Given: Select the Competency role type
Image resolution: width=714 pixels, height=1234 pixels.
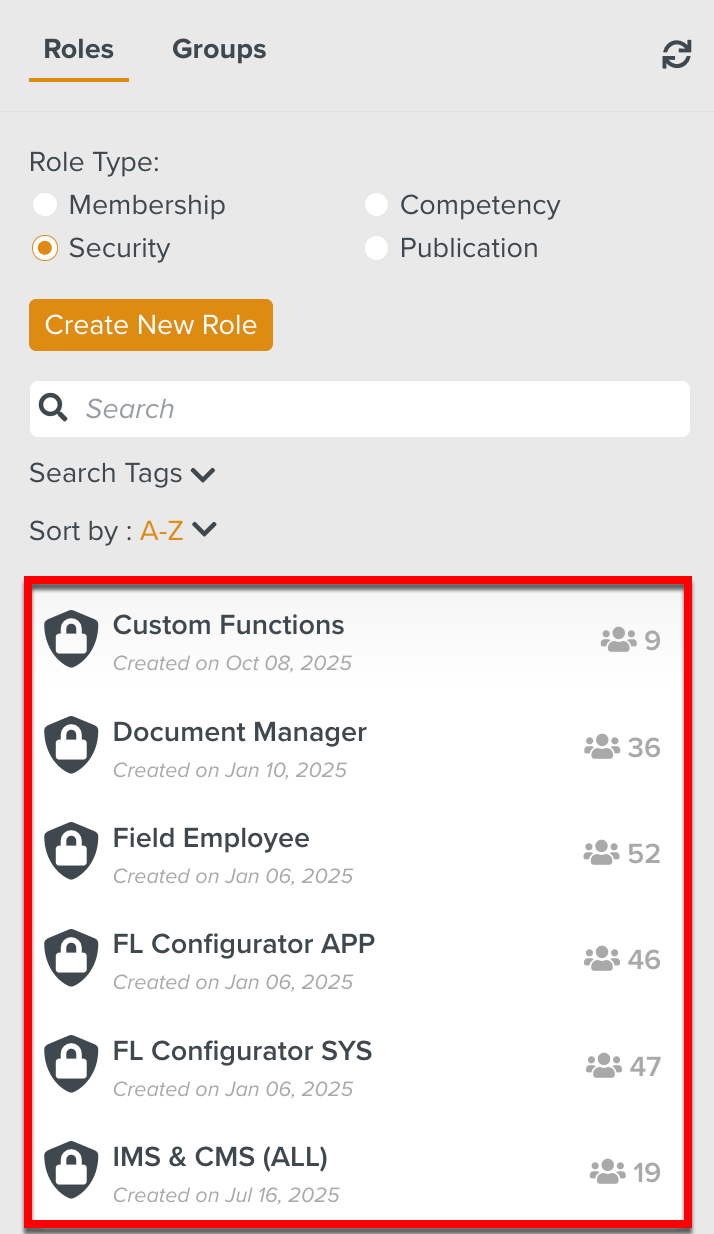Looking at the screenshot, I should coord(376,205).
